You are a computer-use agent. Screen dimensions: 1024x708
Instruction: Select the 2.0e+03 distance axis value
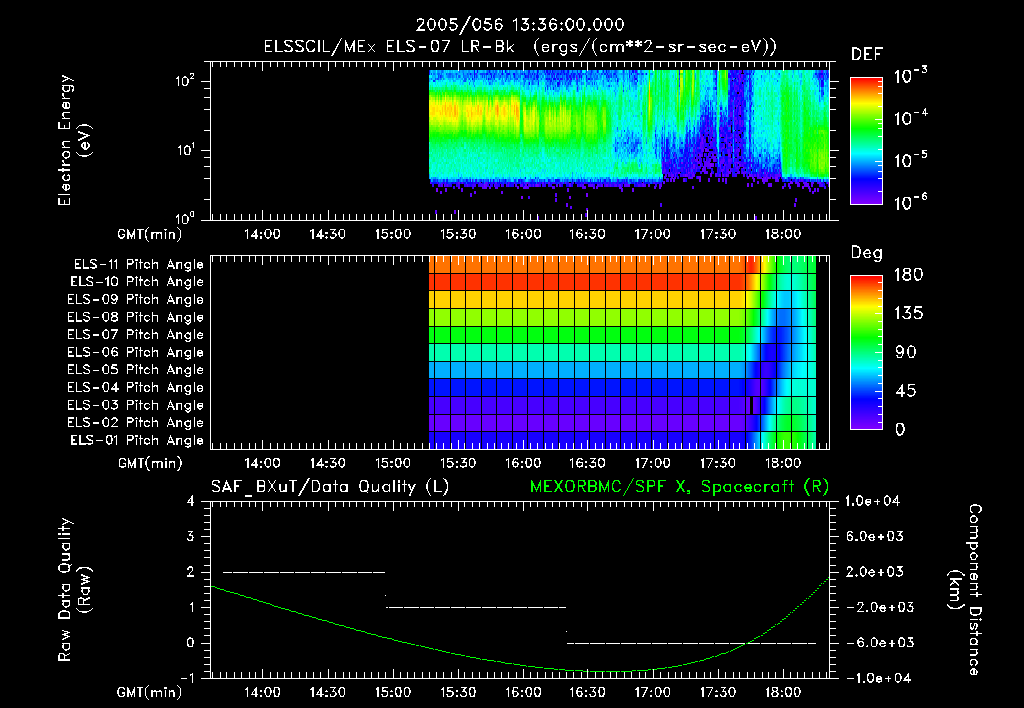tap(874, 572)
